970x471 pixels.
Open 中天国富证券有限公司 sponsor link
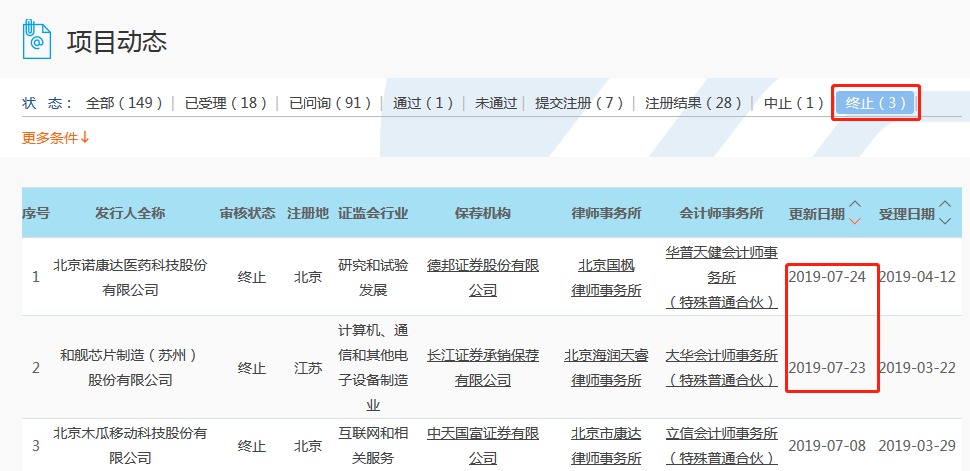[x=483, y=446]
